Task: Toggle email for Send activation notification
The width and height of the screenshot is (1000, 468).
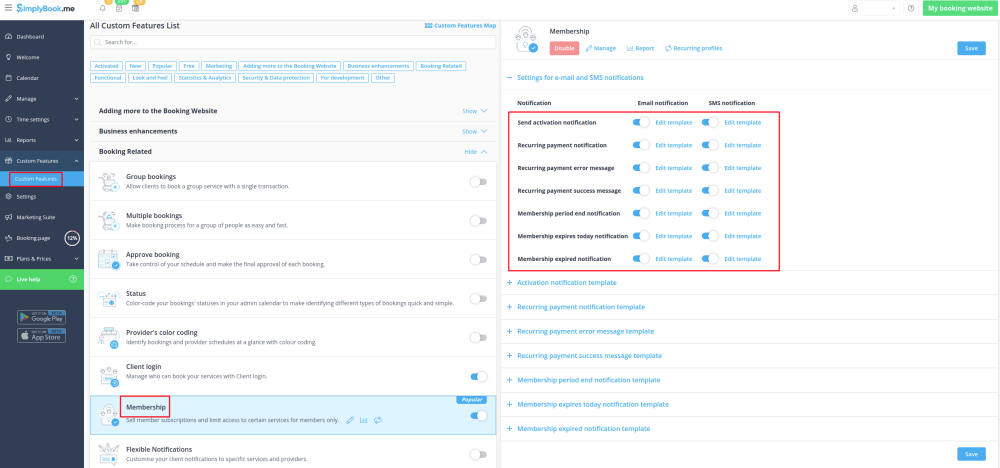Action: [x=641, y=122]
